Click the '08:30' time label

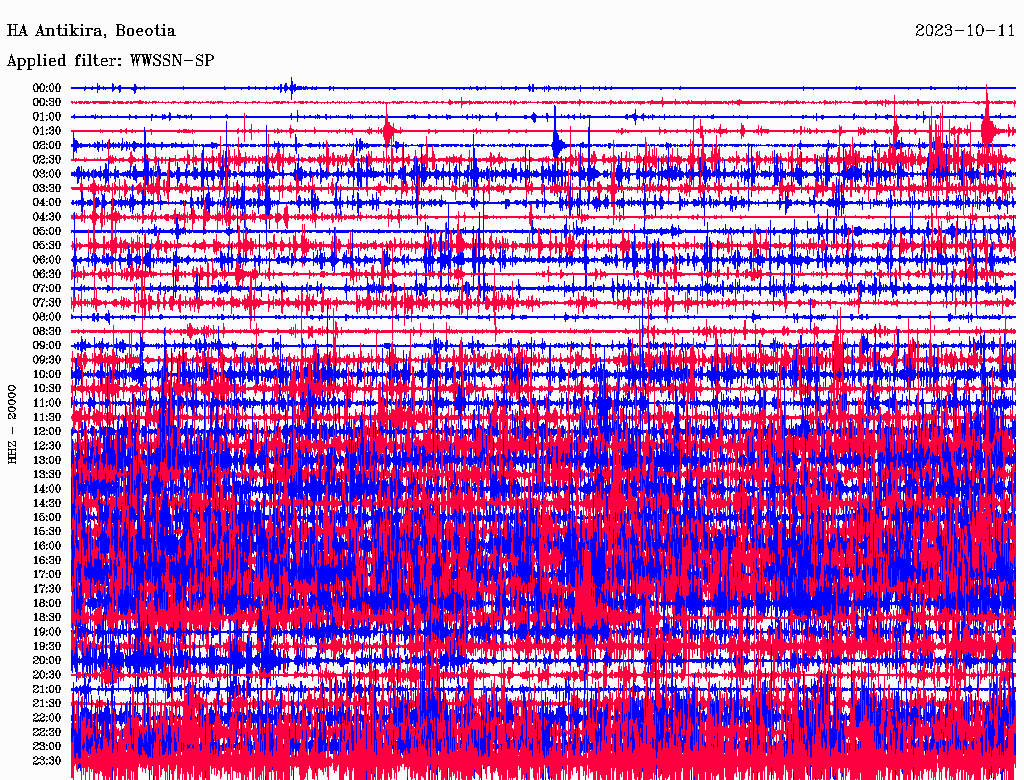pos(47,331)
